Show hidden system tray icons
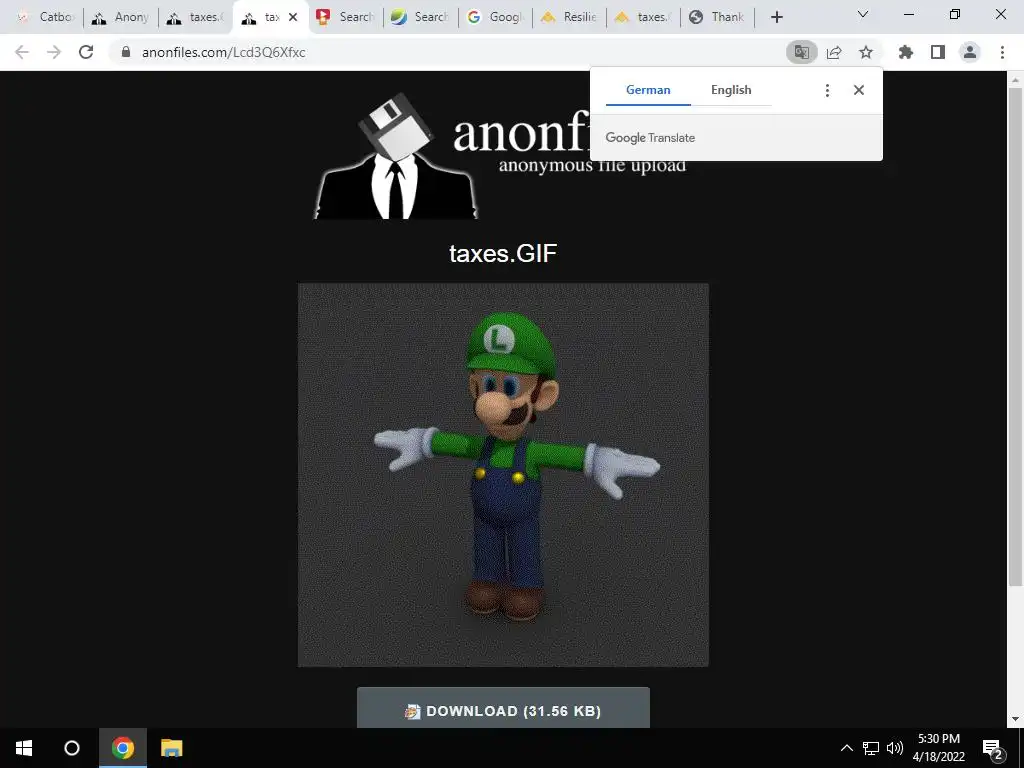The image size is (1024, 768). point(846,748)
